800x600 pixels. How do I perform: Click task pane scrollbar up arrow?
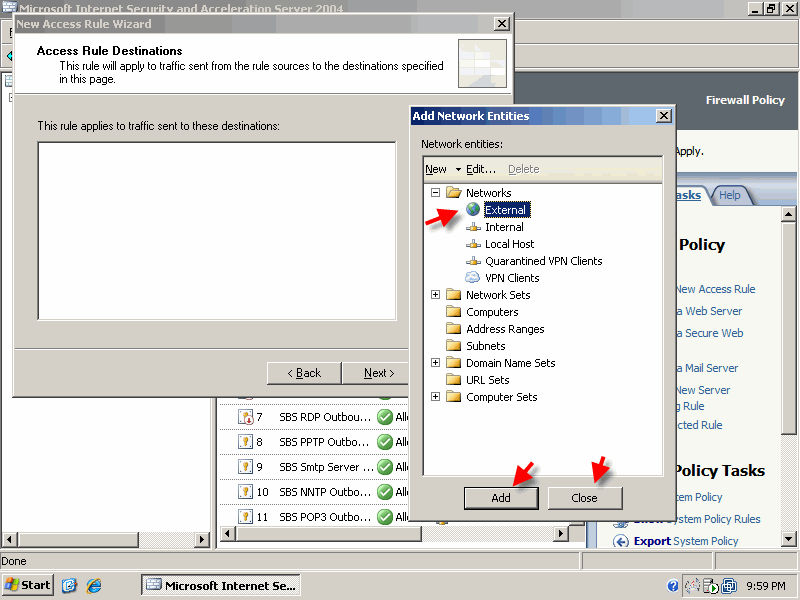point(788,214)
